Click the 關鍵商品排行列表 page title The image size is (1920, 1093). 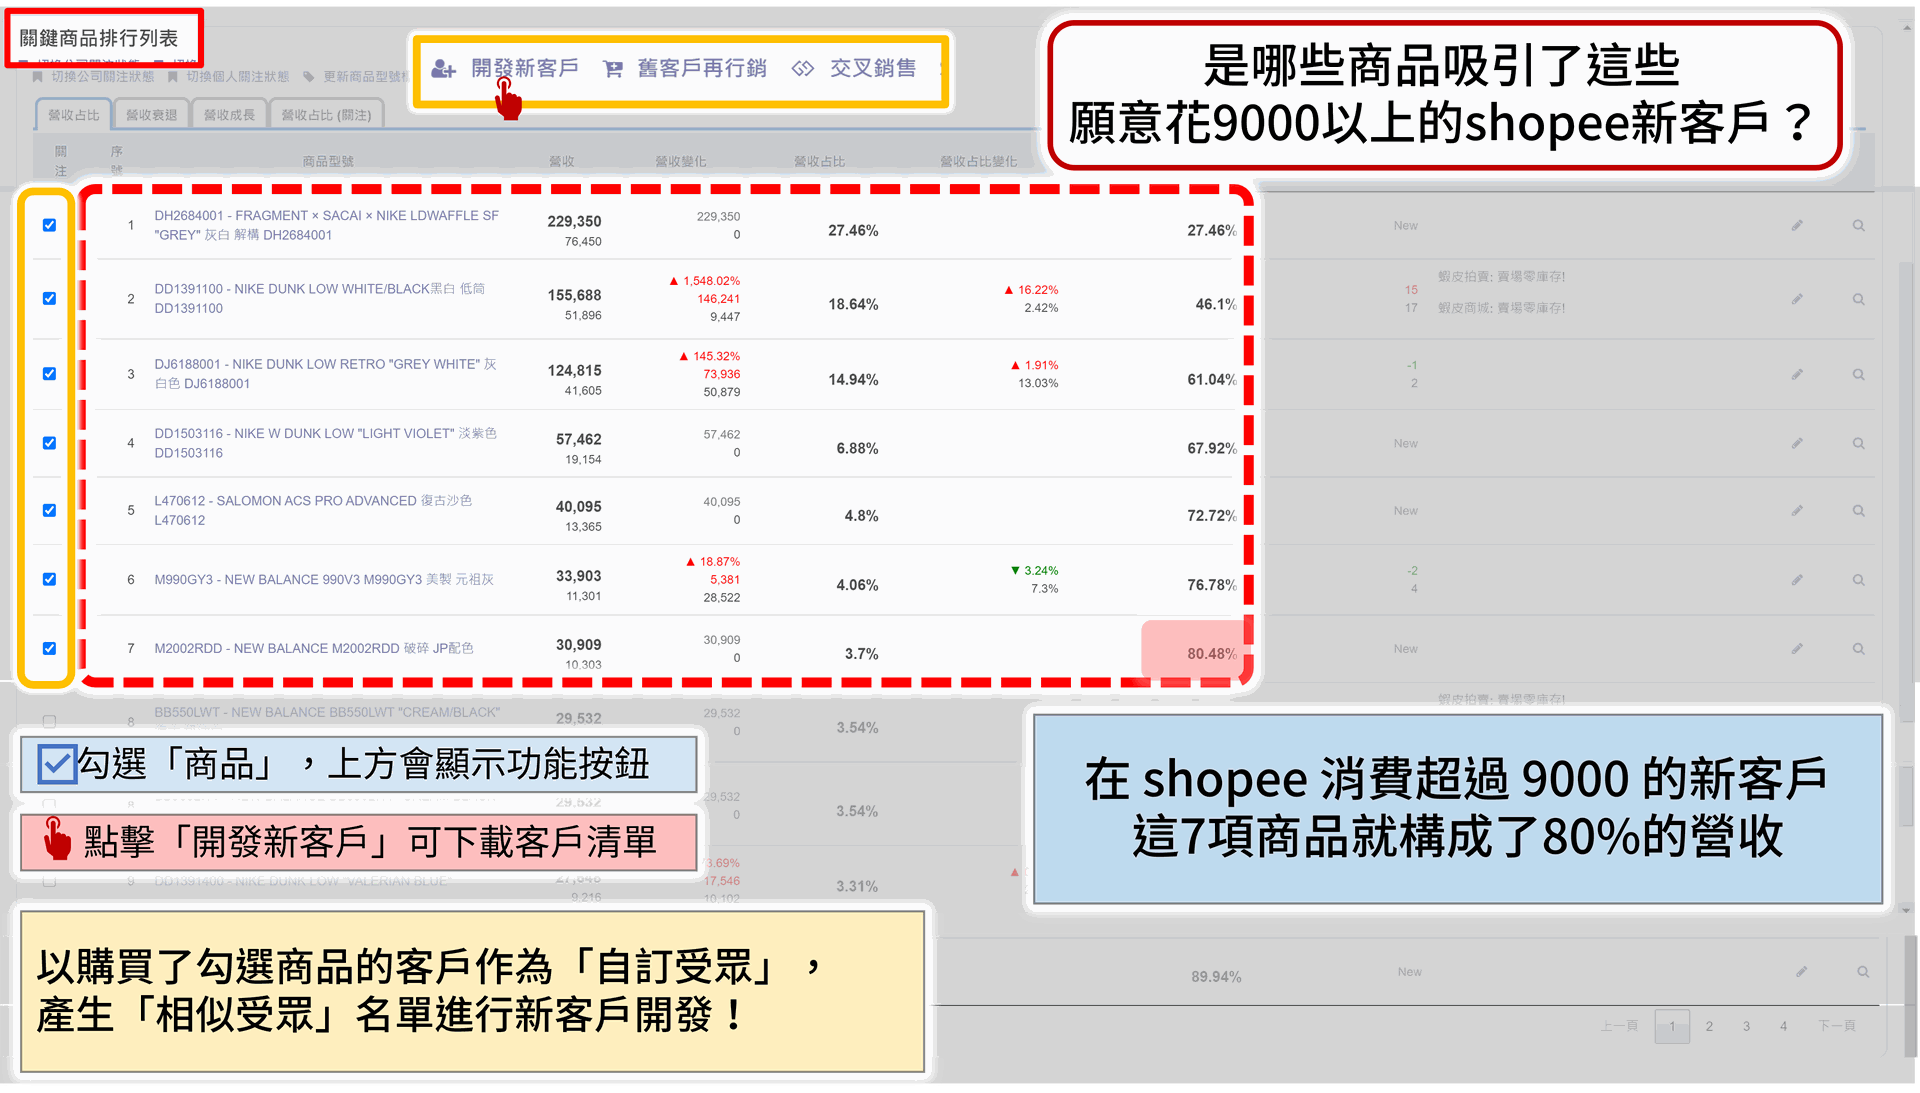click(99, 38)
